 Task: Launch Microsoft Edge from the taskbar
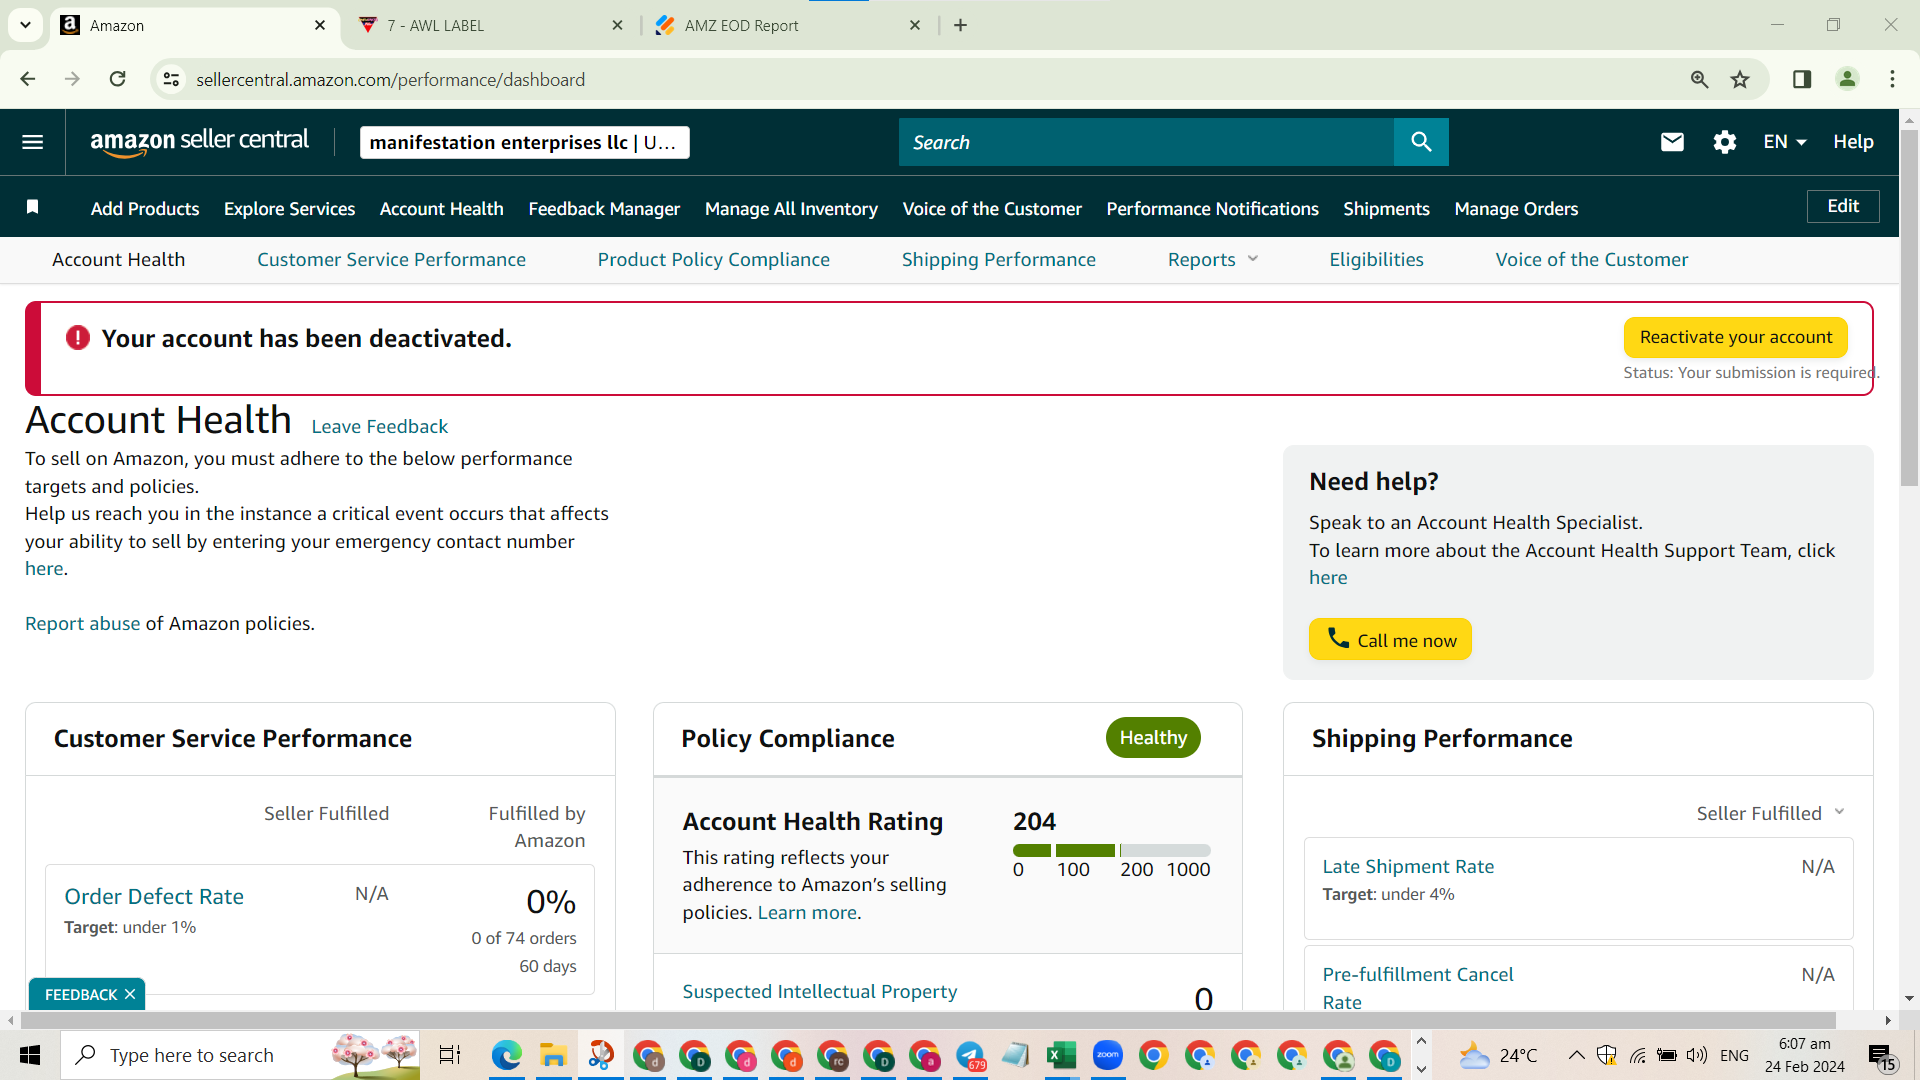click(507, 1055)
